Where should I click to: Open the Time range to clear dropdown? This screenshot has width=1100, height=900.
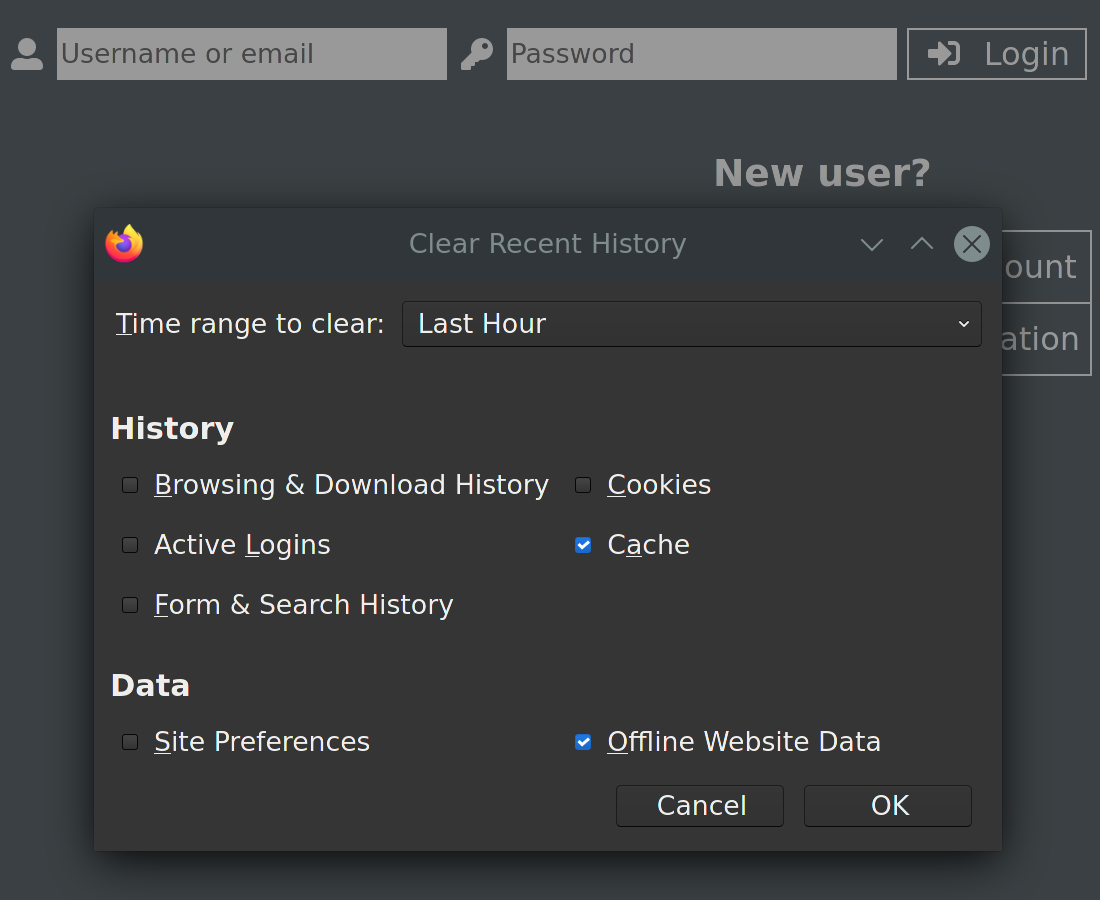[x=691, y=324]
